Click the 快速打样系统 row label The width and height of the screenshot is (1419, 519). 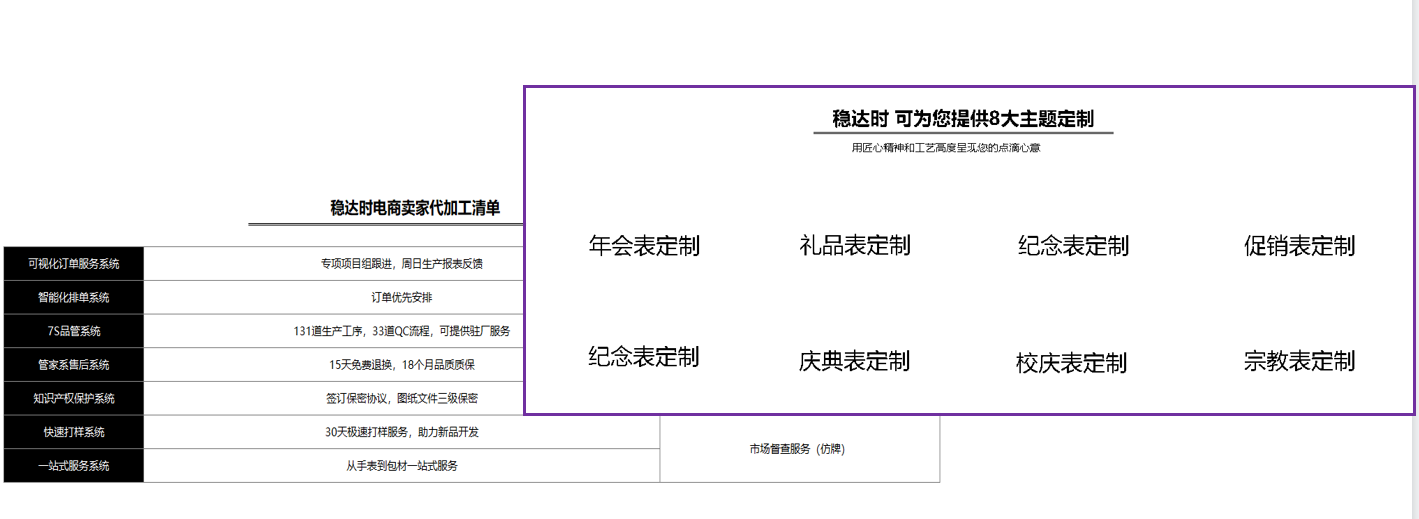tap(74, 432)
